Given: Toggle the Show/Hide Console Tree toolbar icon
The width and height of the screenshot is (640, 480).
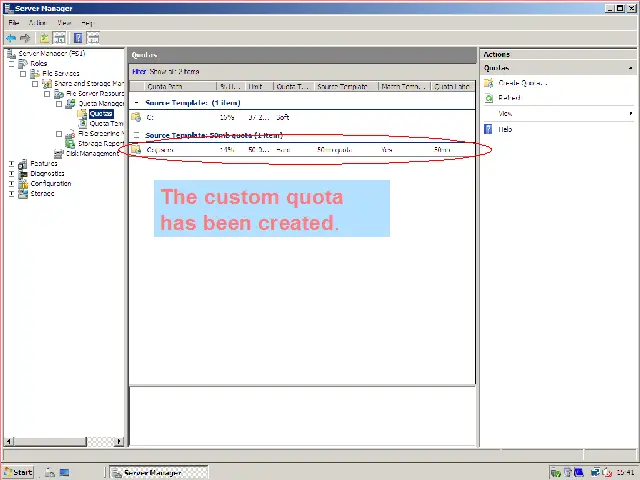Looking at the screenshot, I should point(60,38).
